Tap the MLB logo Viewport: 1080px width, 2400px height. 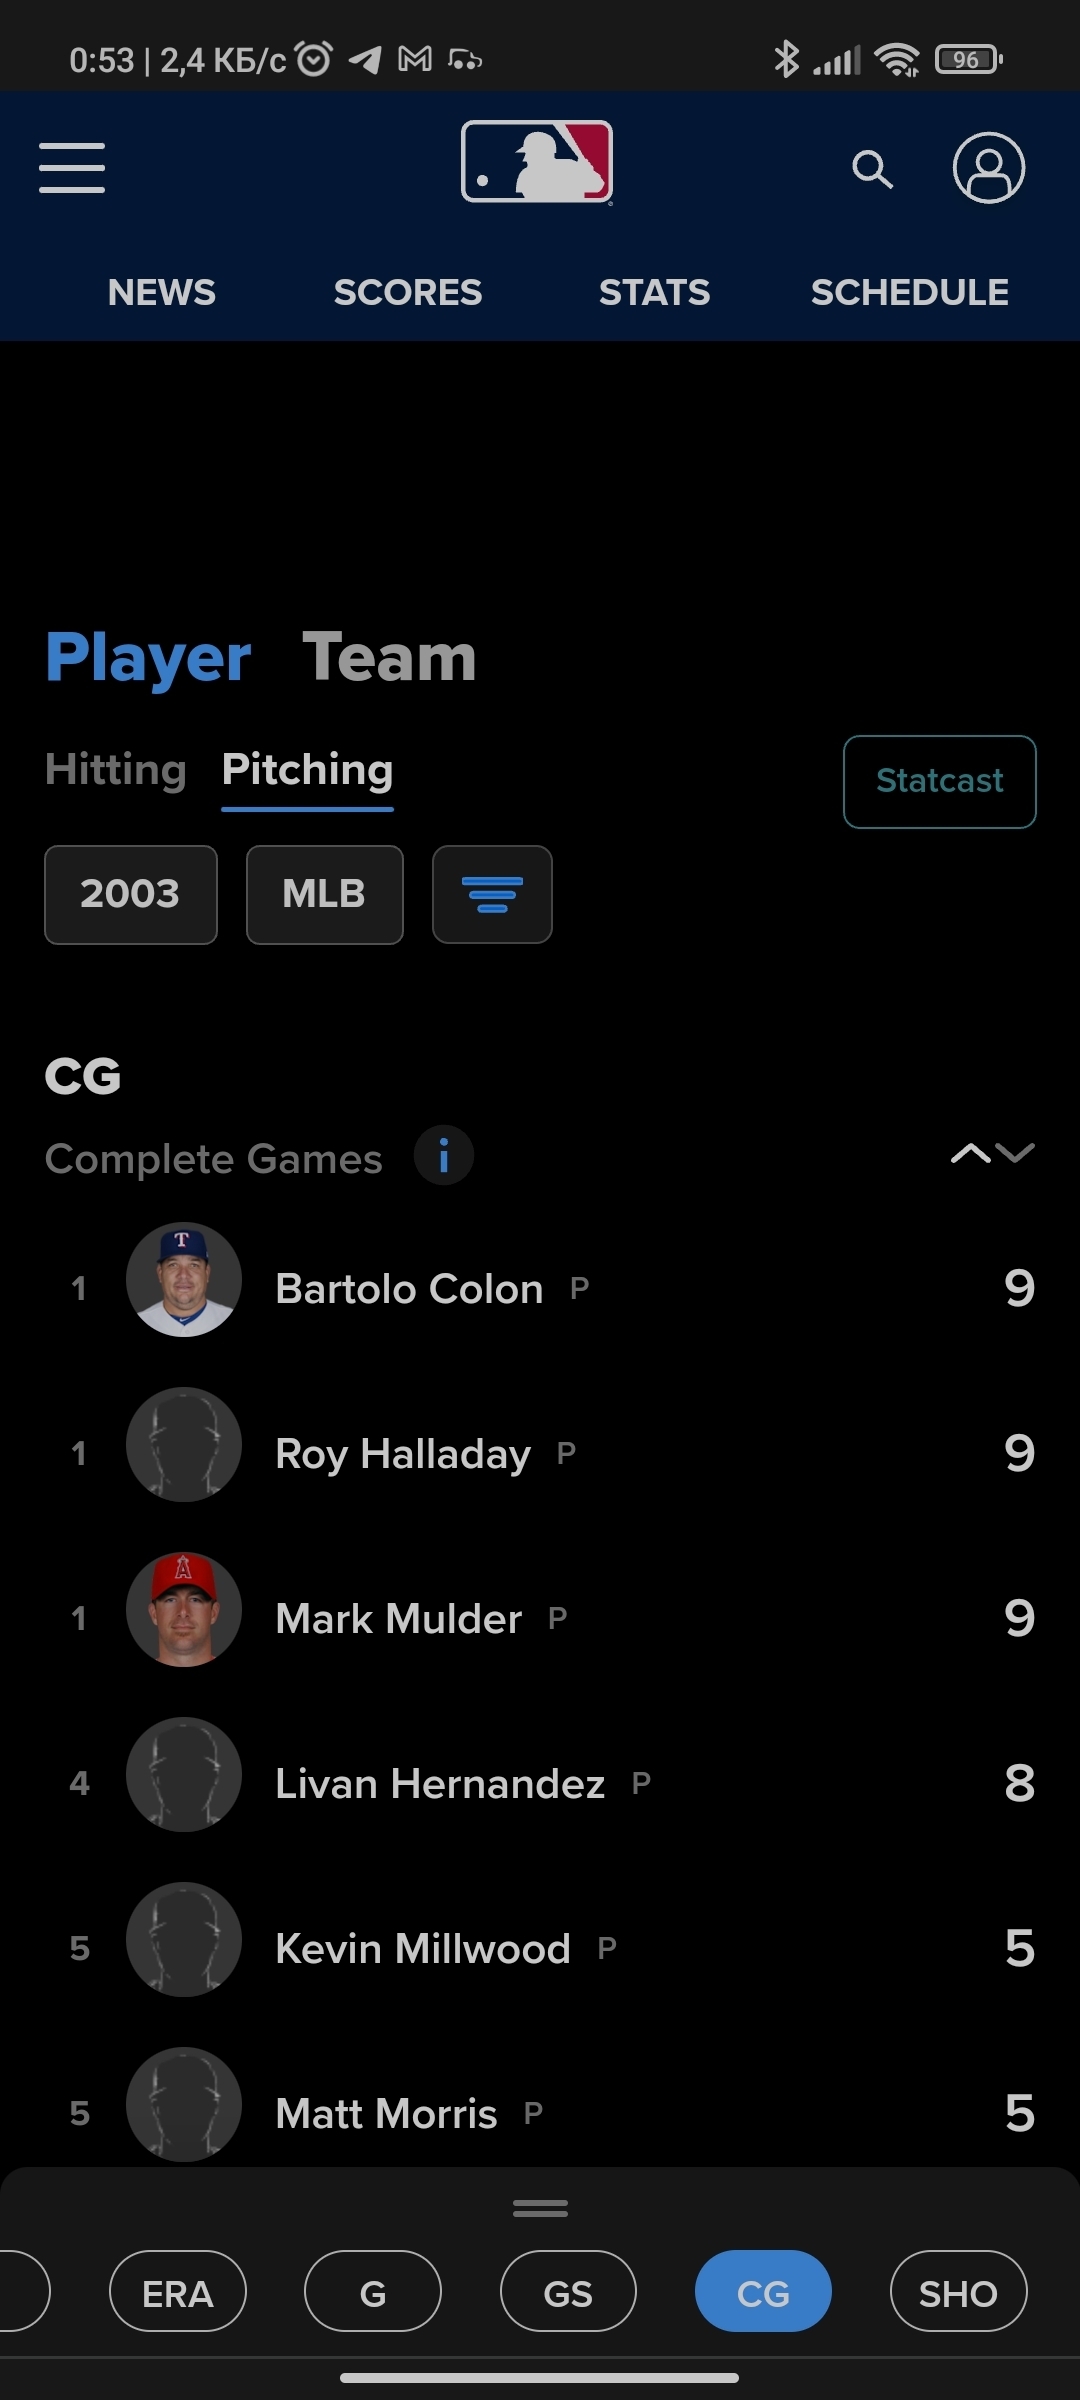tap(537, 162)
